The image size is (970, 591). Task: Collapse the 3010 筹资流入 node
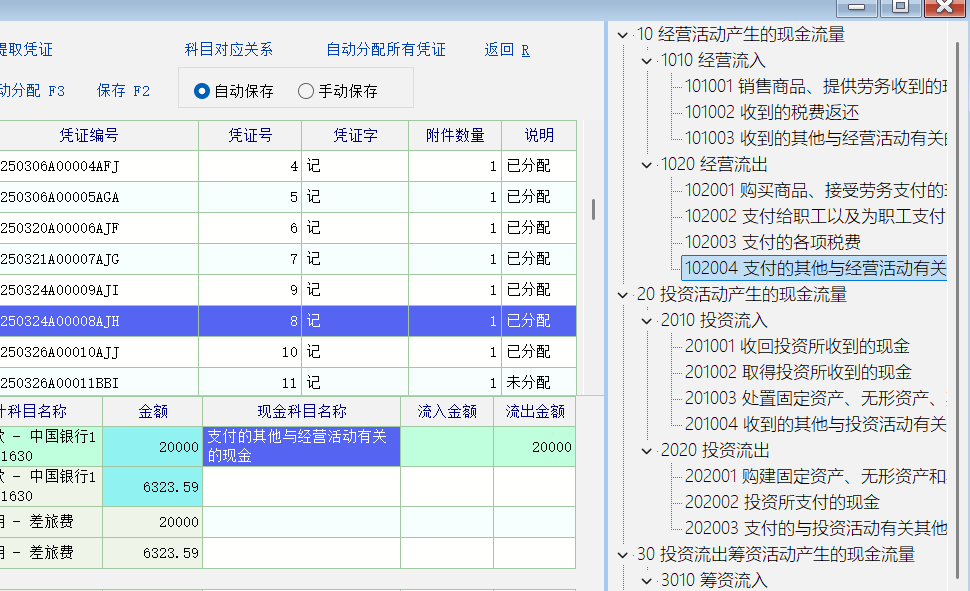[x=646, y=581]
